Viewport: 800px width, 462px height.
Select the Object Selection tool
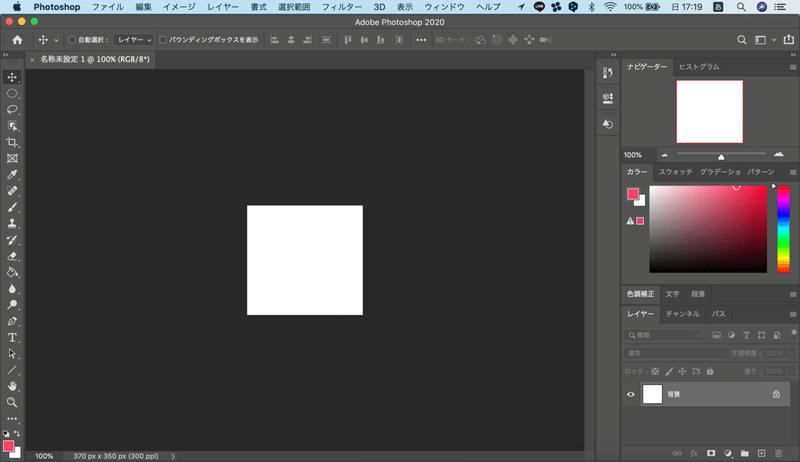click(x=12, y=126)
